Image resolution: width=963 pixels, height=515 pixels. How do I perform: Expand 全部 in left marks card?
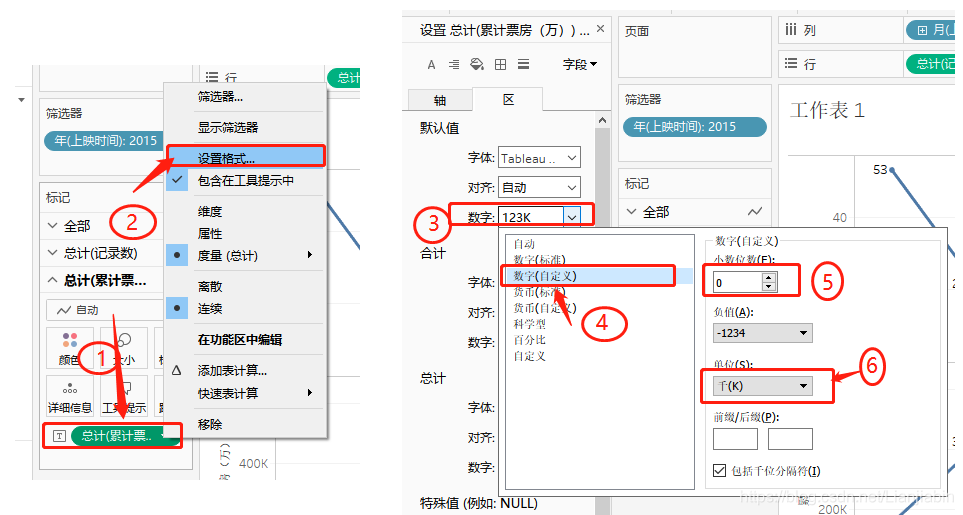[53, 226]
